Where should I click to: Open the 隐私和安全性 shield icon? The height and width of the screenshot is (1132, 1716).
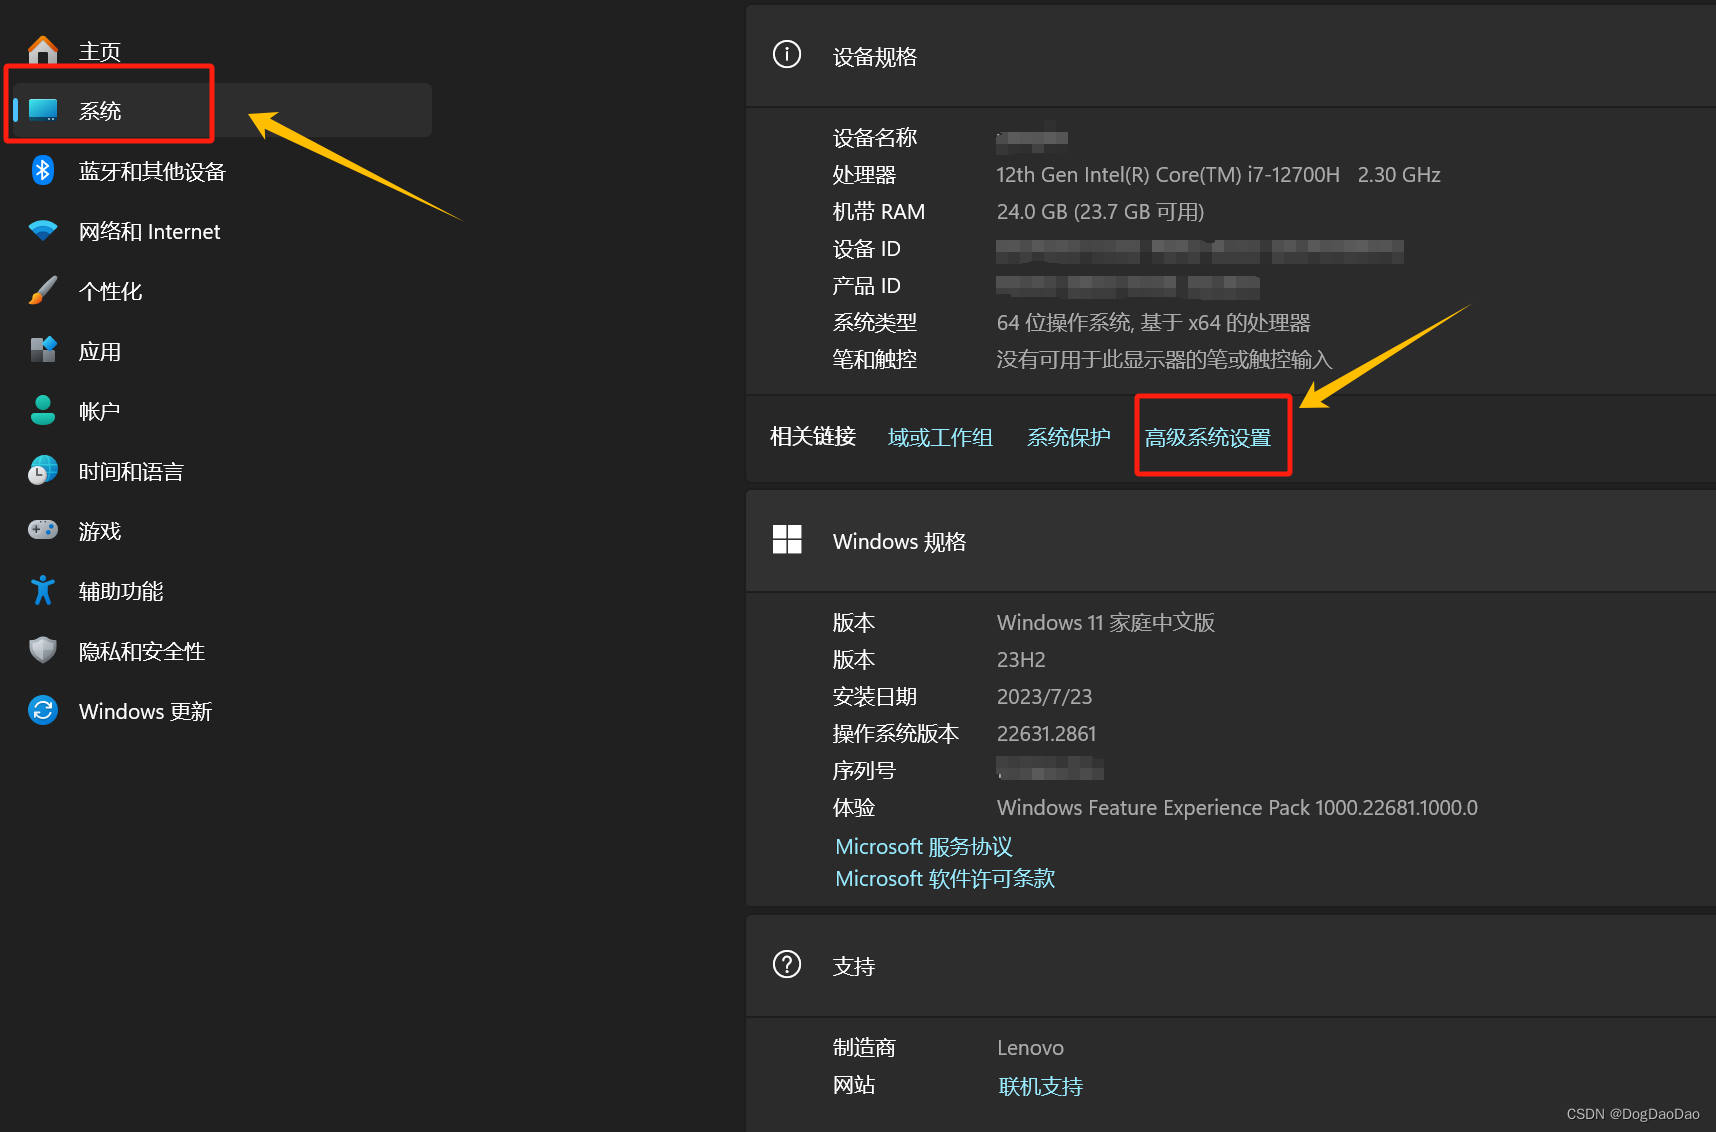pos(42,650)
